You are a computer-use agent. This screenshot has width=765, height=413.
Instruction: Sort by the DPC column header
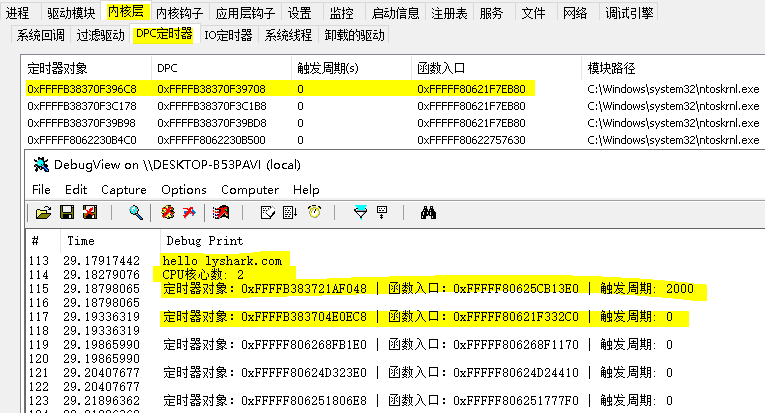[221, 68]
